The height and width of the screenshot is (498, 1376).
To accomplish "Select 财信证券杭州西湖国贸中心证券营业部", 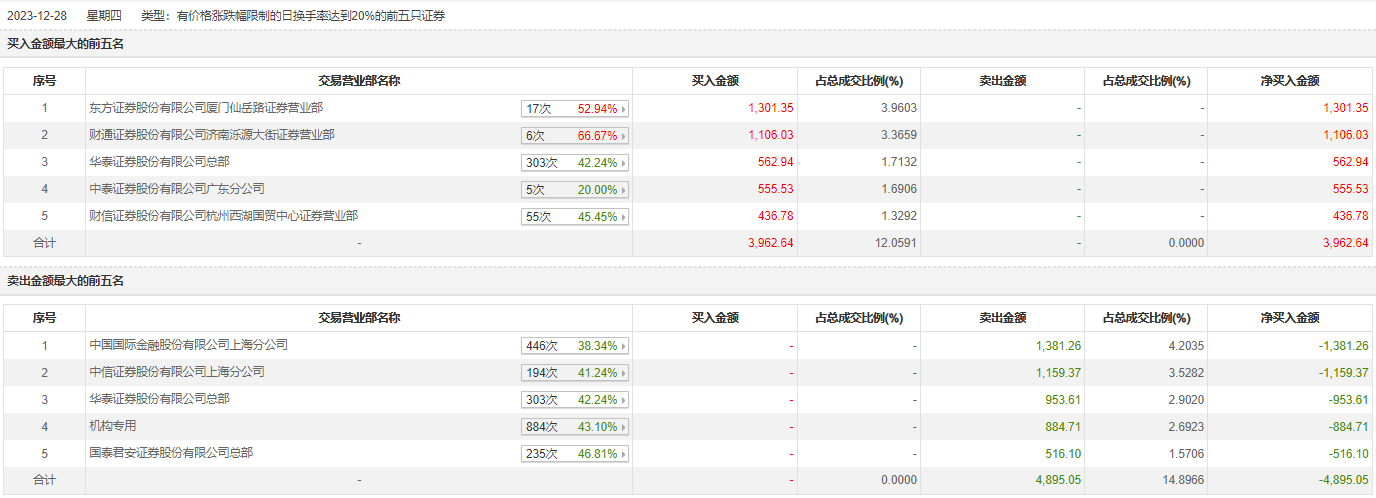I will click(223, 216).
